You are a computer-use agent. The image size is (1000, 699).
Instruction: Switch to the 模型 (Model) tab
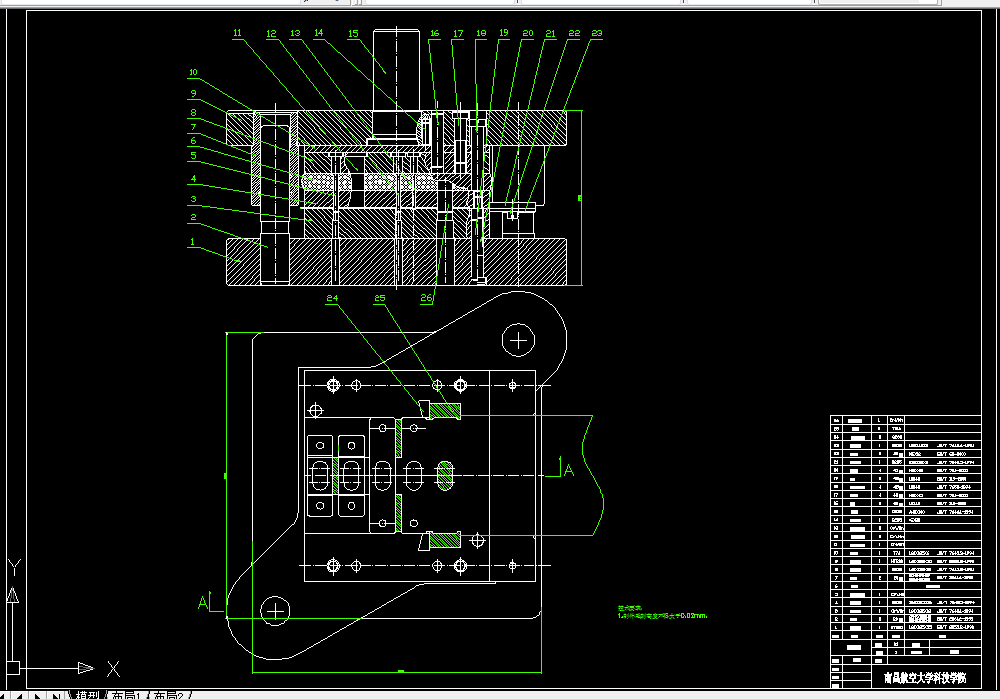point(87,695)
